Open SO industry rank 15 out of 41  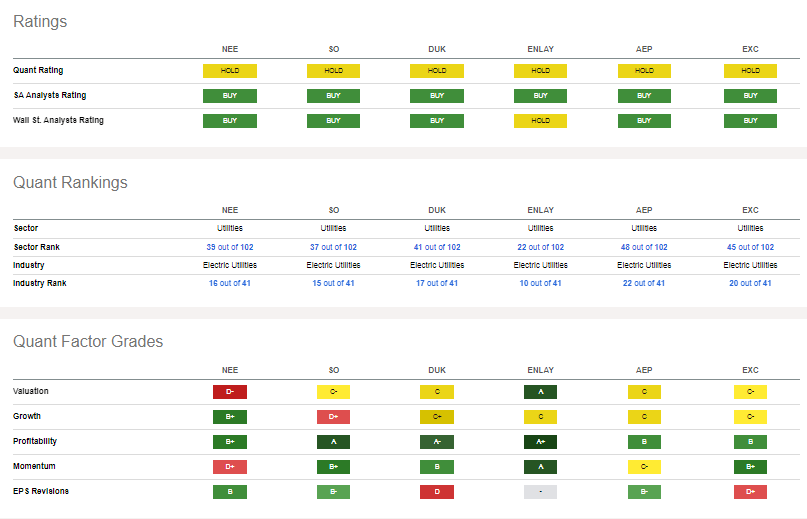[x=333, y=283]
